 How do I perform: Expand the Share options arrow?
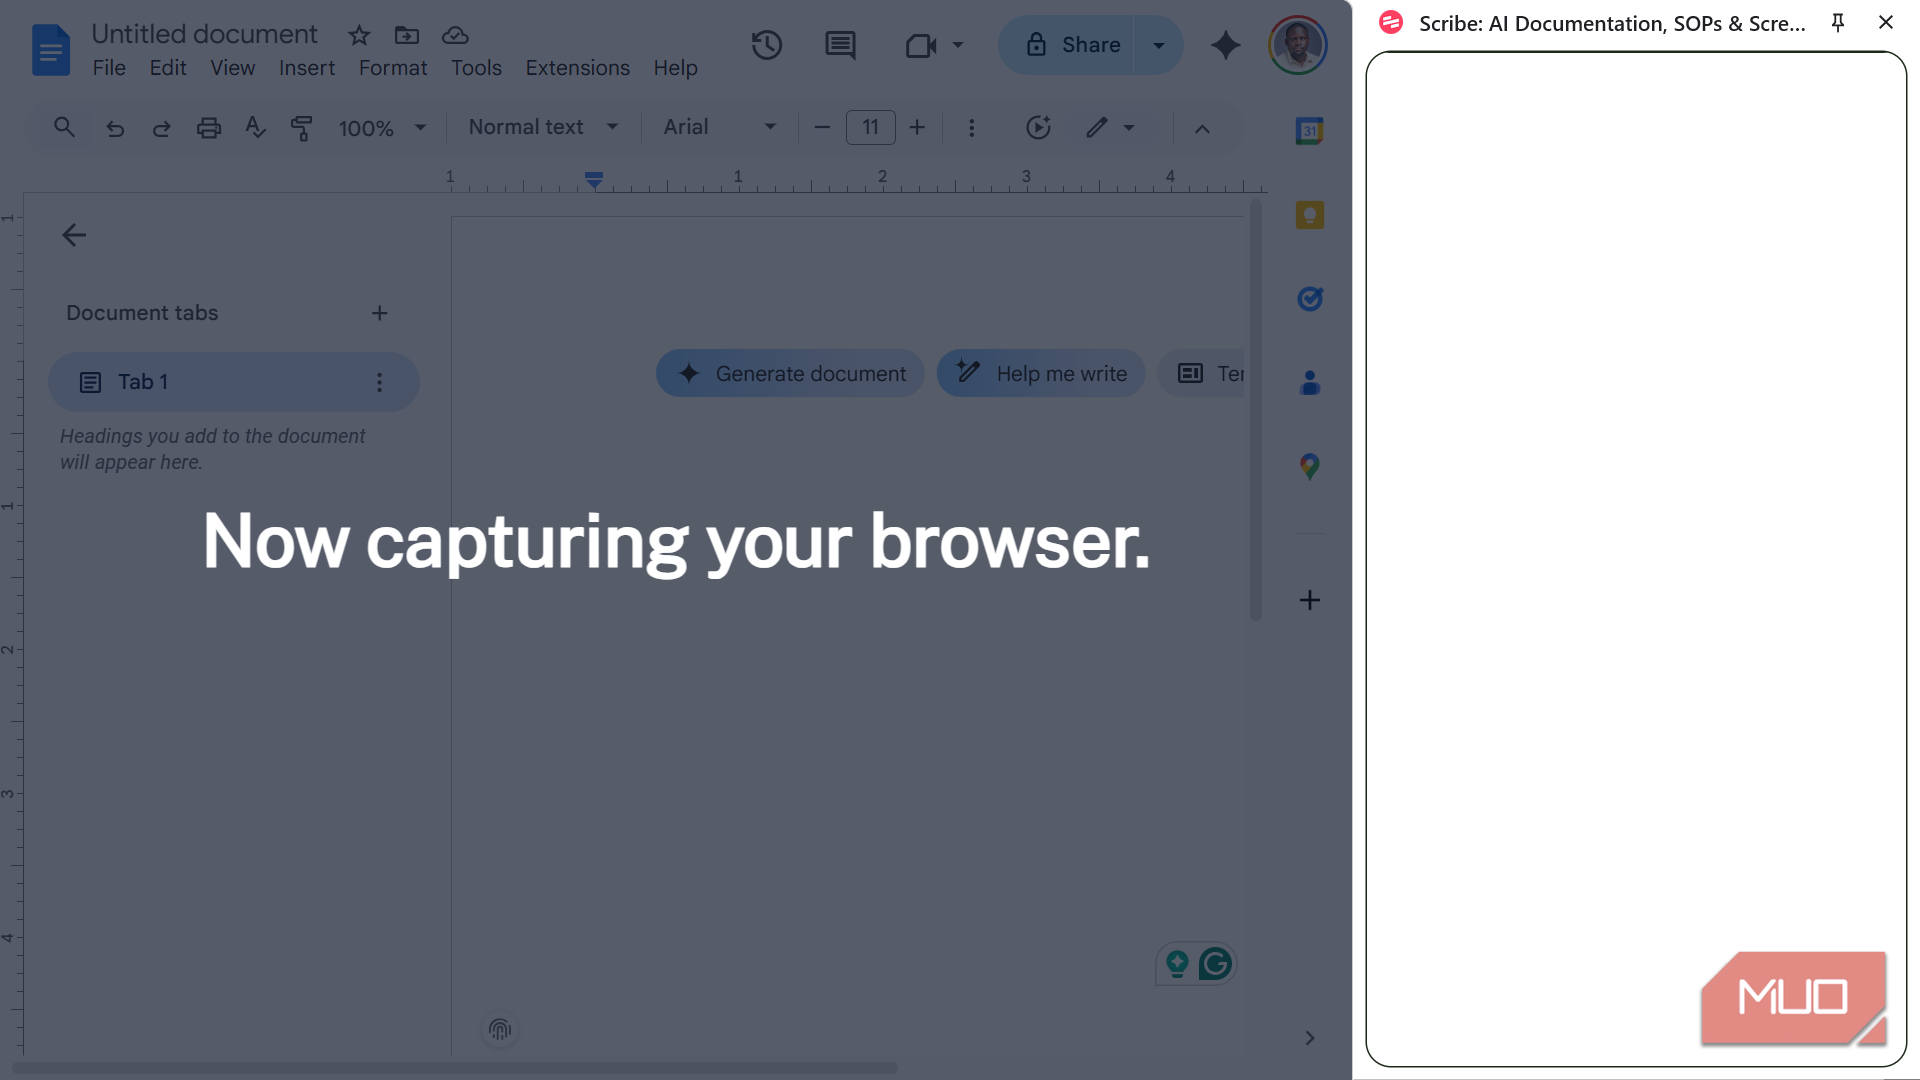[x=1158, y=45]
